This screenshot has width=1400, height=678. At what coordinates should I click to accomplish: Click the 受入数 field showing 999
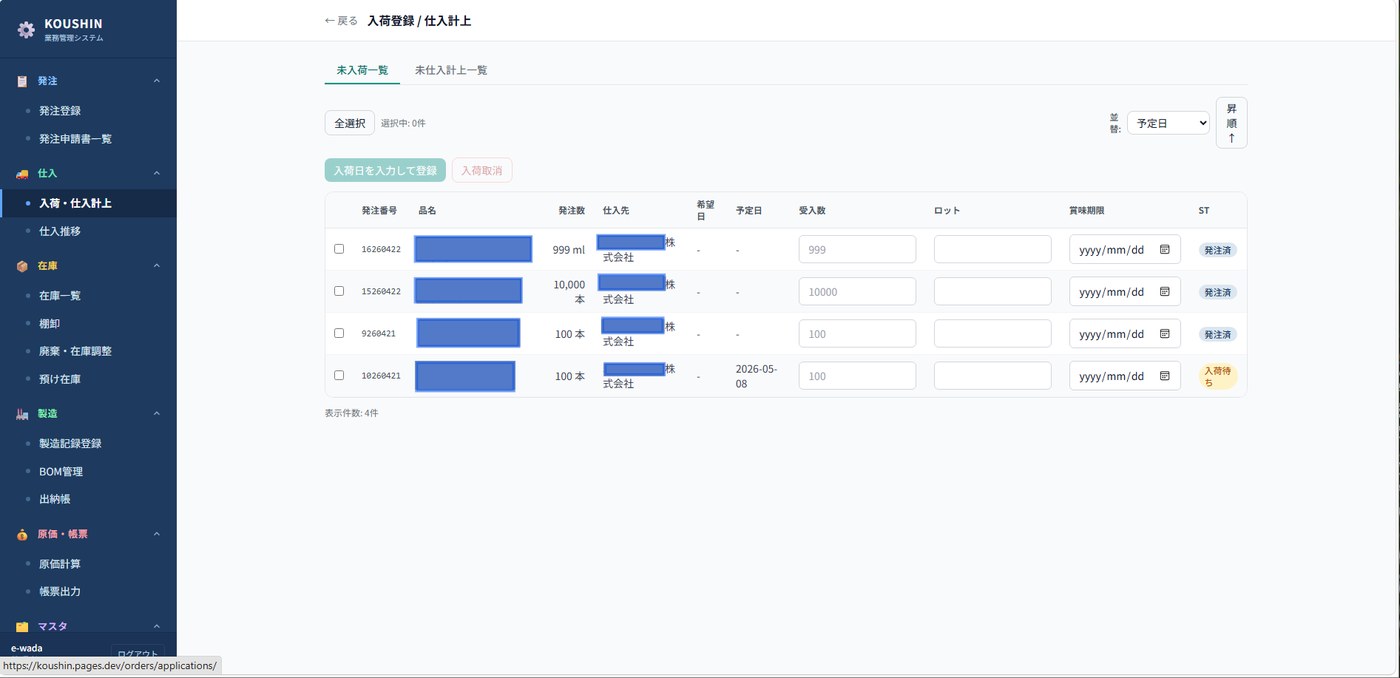(857, 249)
